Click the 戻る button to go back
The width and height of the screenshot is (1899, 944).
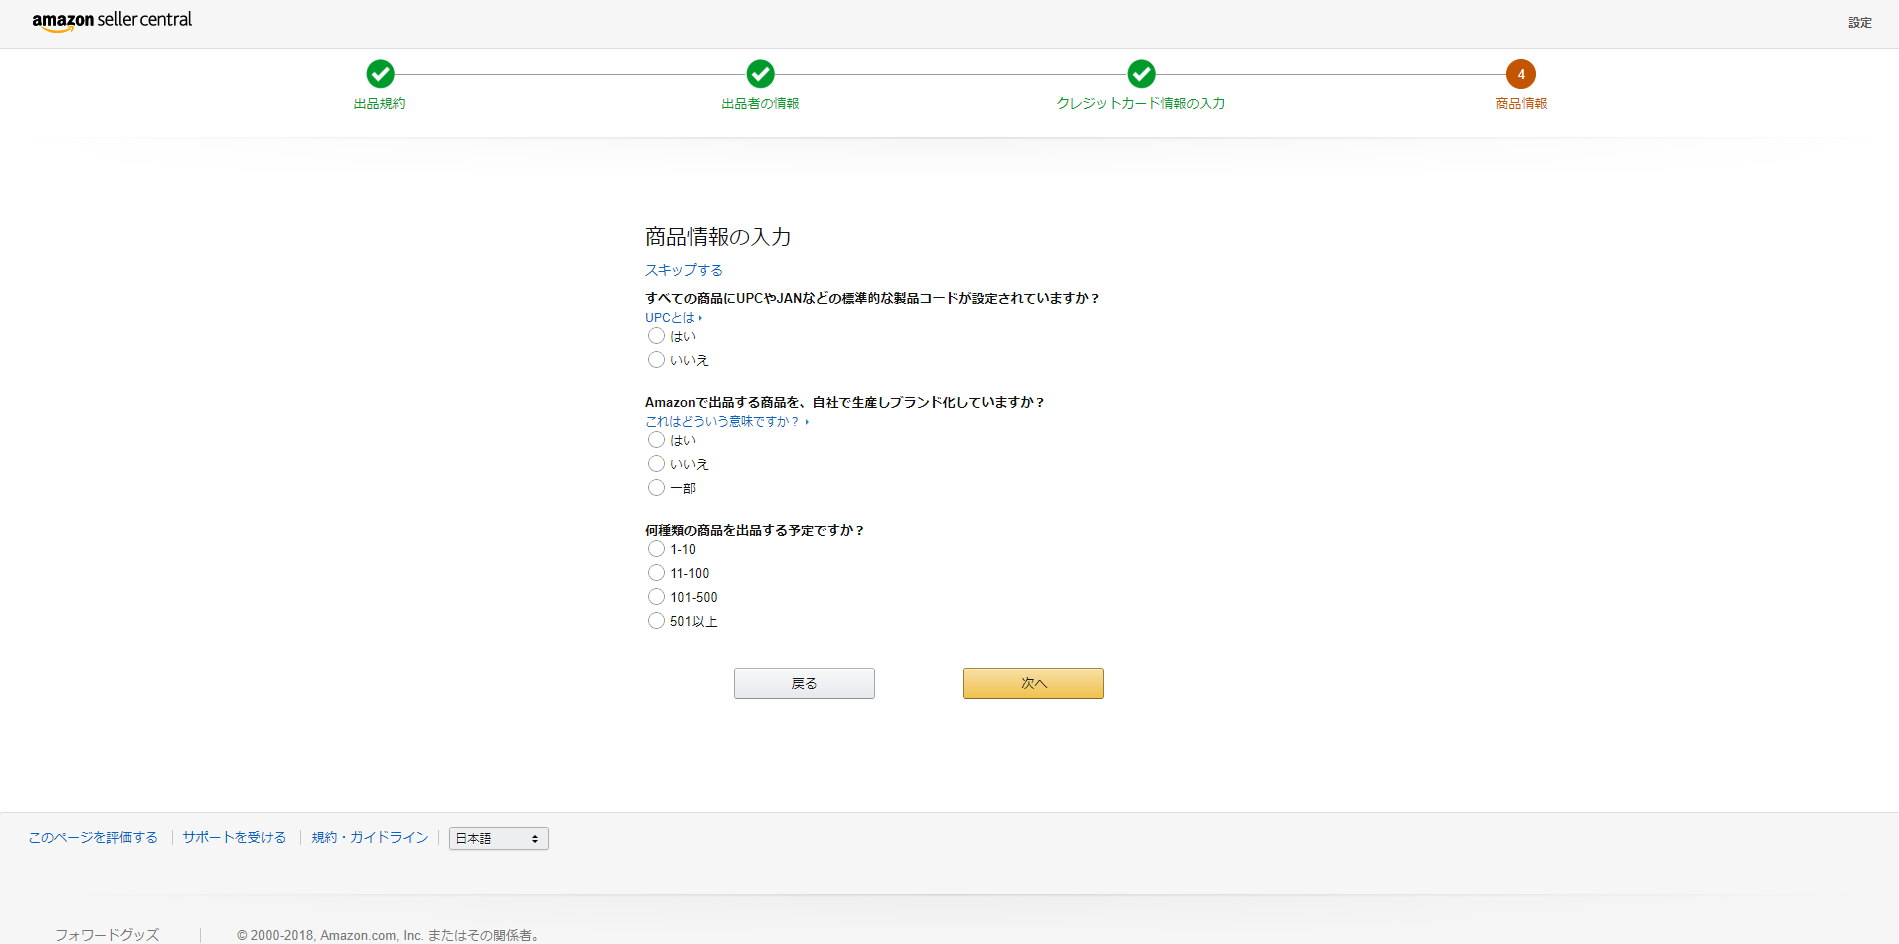804,683
